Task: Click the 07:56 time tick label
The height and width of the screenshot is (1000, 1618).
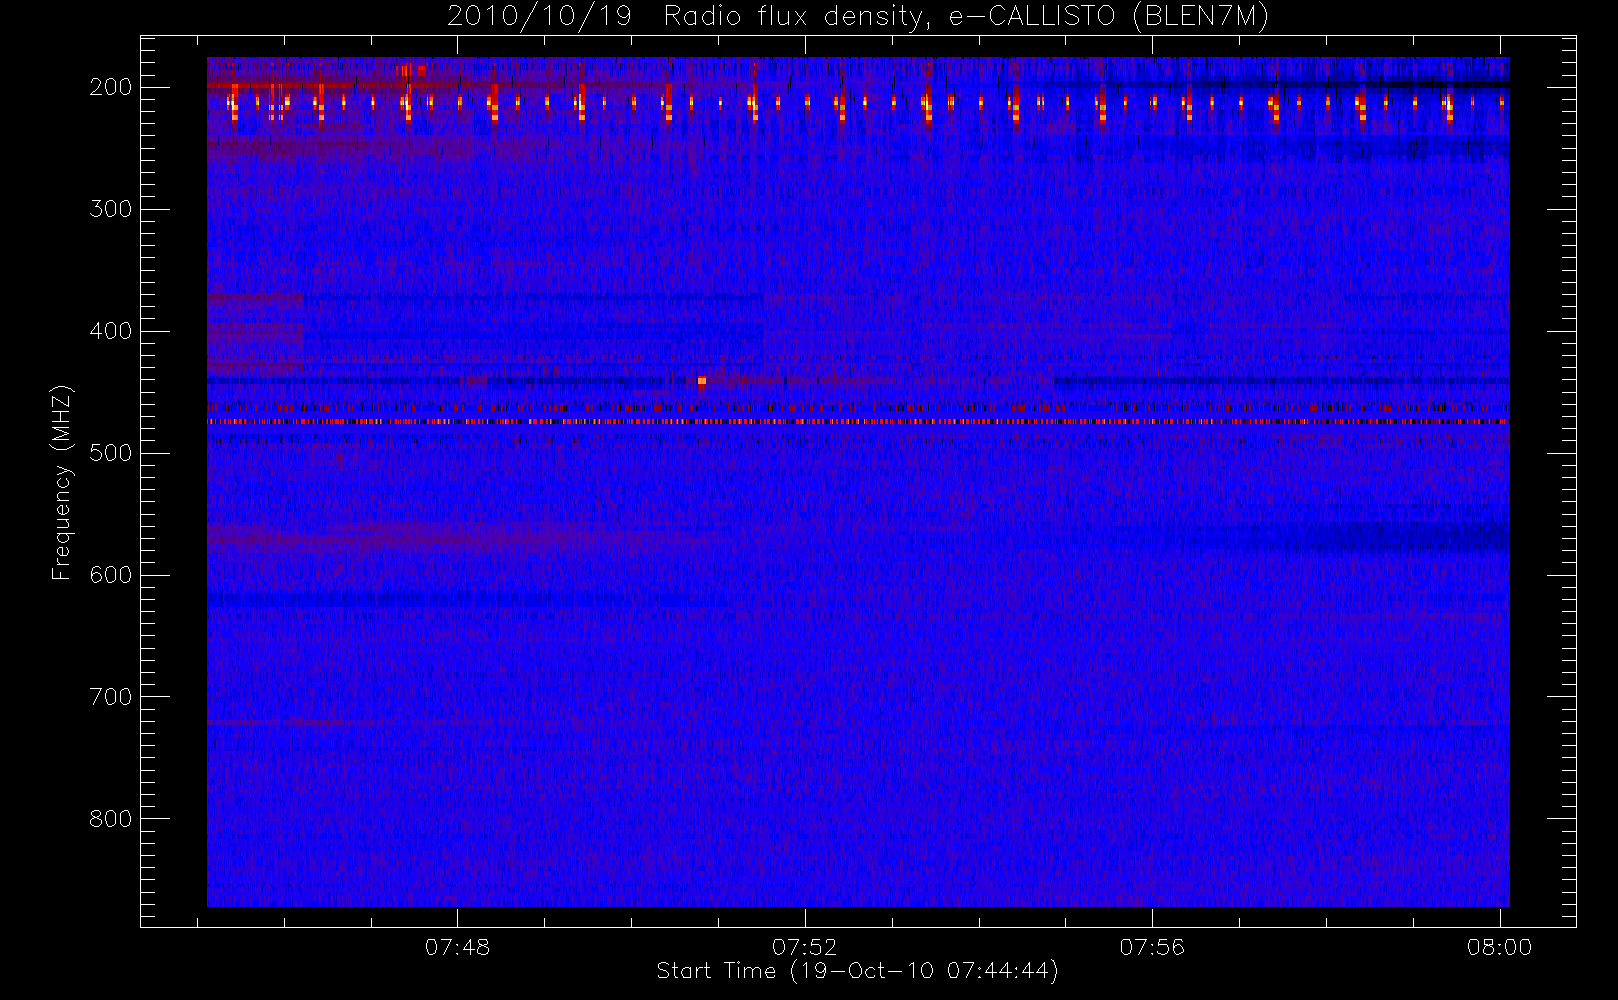Action: click(x=1152, y=947)
